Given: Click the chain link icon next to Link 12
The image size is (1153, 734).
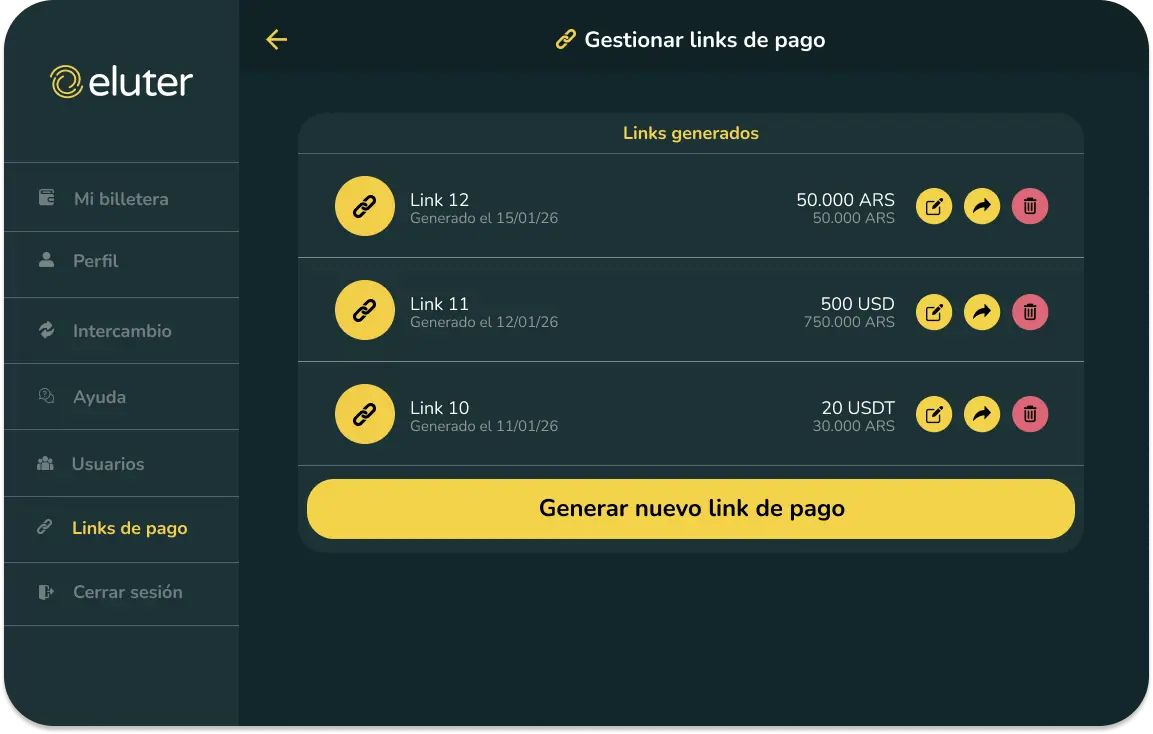Looking at the screenshot, I should [364, 206].
